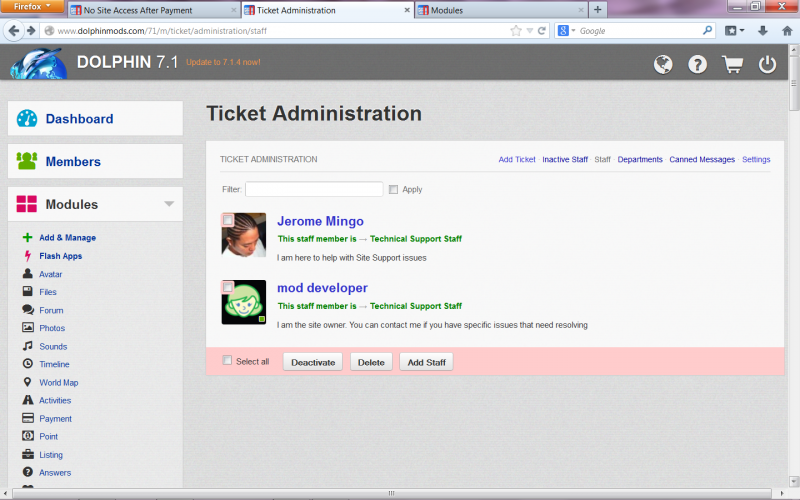
Task: Switch to the Modules browser tab
Action: 502,10
